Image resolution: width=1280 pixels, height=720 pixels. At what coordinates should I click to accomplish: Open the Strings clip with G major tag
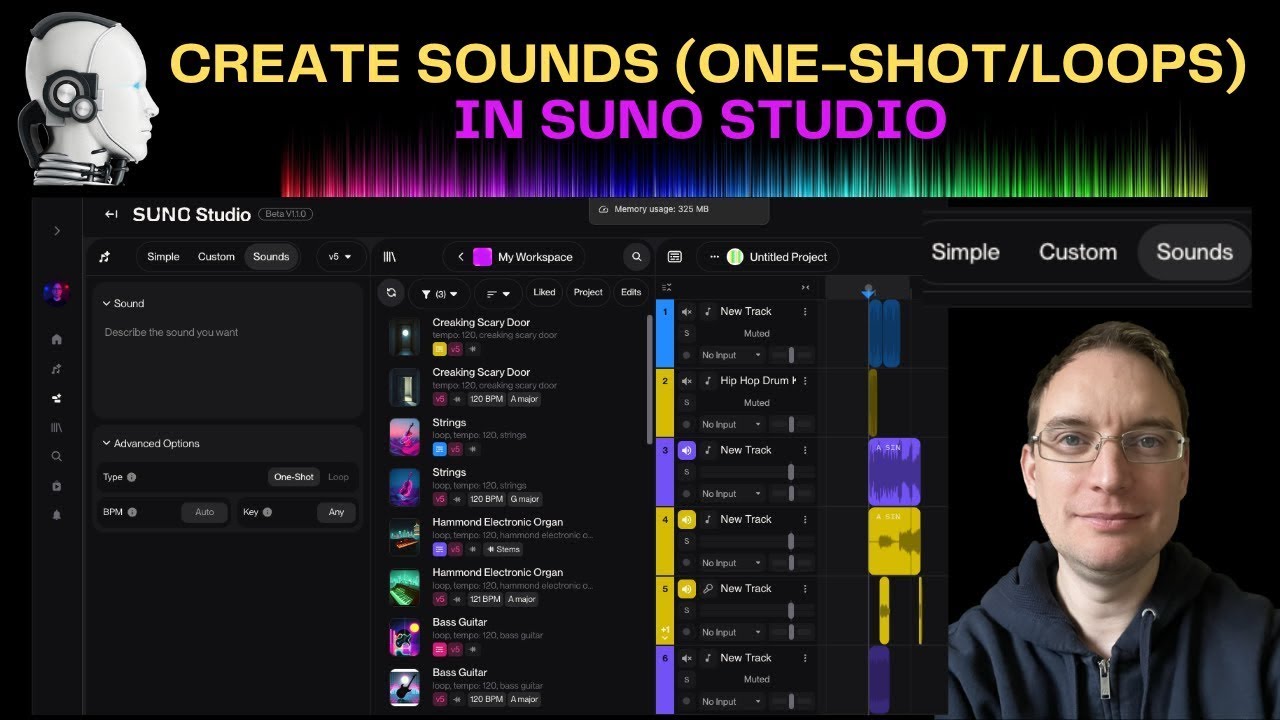point(449,472)
